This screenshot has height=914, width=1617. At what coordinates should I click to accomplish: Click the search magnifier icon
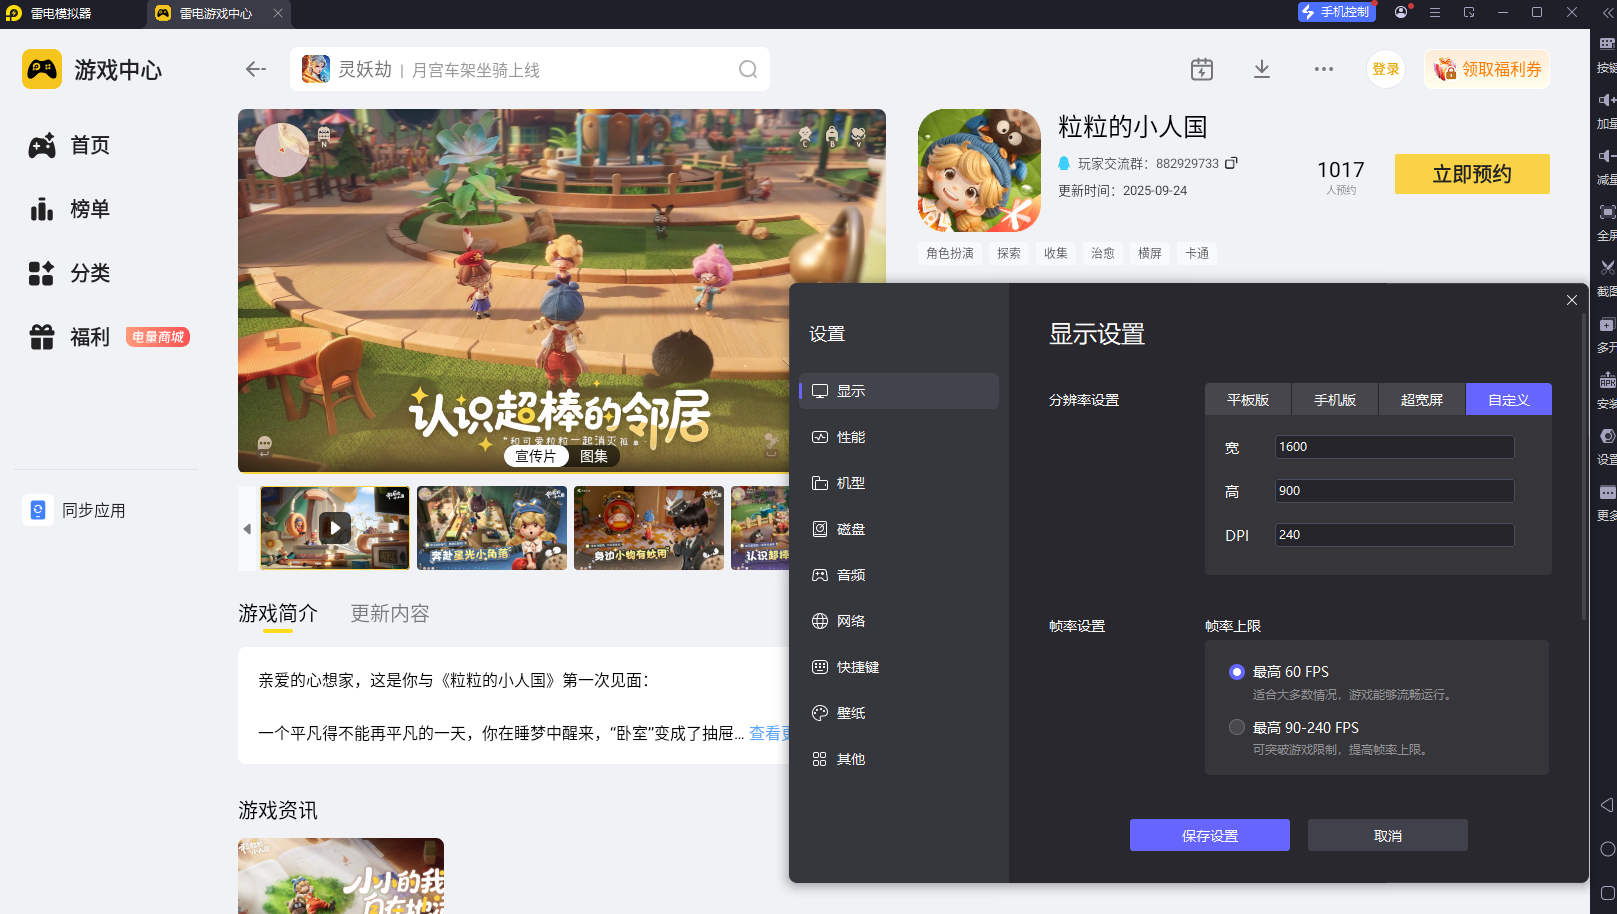(x=747, y=69)
